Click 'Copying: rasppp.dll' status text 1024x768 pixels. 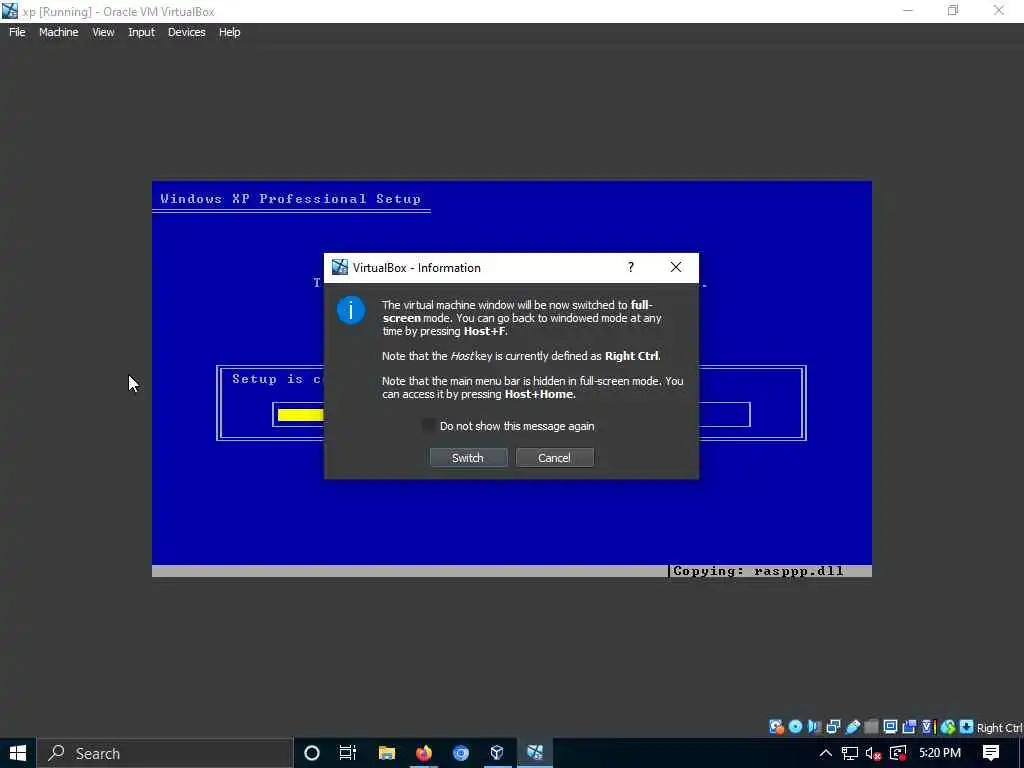[758, 571]
